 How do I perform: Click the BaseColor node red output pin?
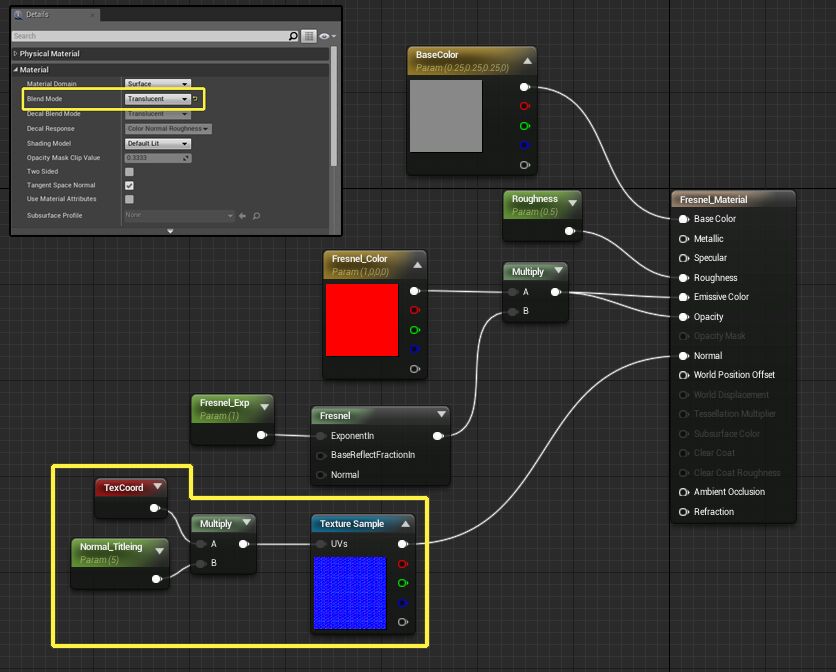(525, 106)
